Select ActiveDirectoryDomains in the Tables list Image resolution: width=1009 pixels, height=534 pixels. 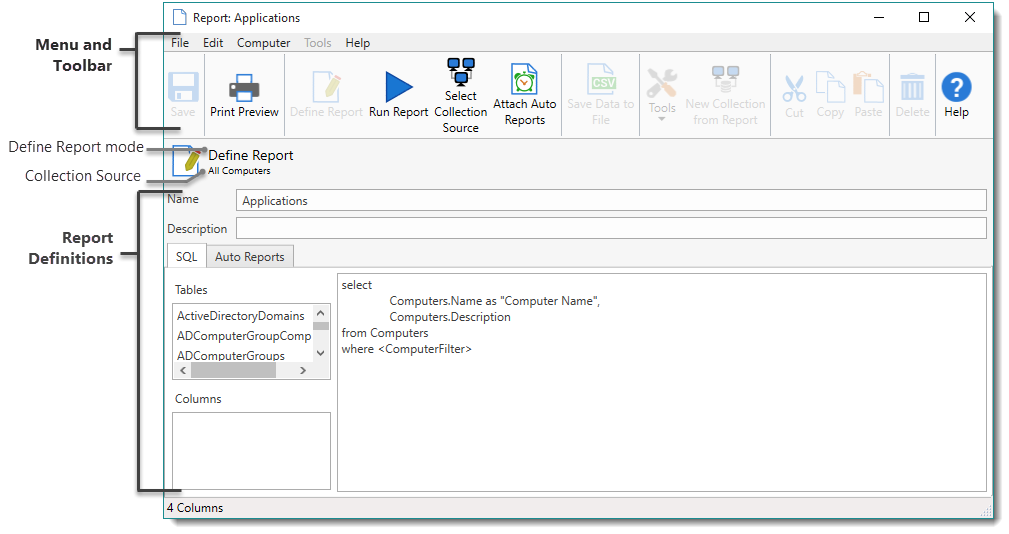point(241,316)
